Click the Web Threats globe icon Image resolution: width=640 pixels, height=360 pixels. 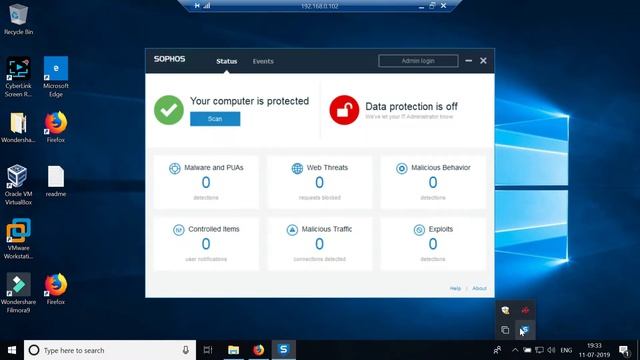(297, 168)
